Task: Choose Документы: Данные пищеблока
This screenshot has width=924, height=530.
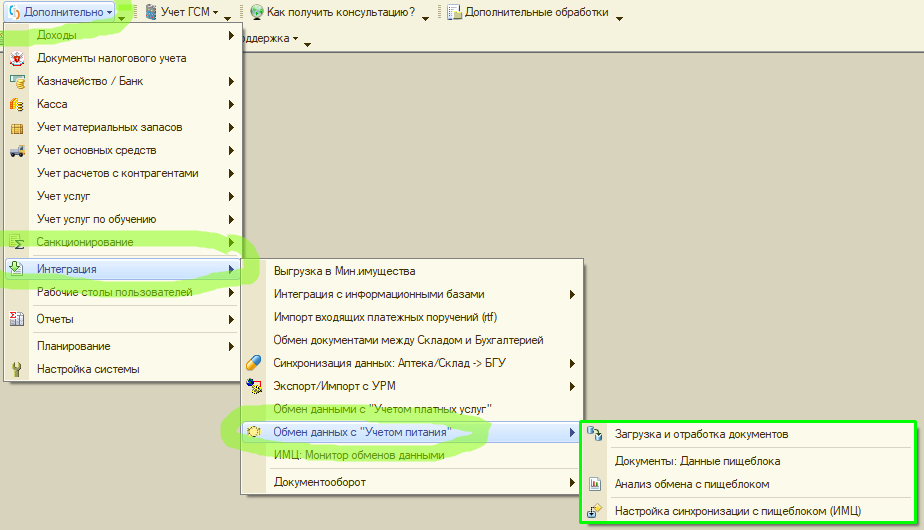Action: point(697,461)
